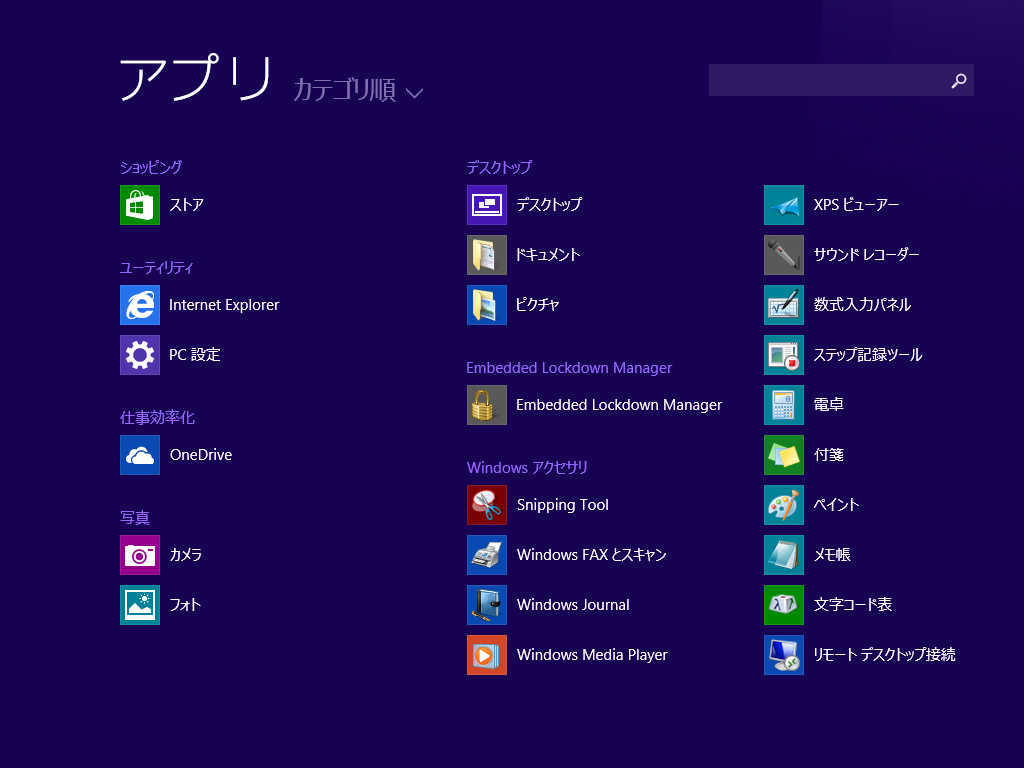Open the カテゴリ順 sort dropdown

pos(358,90)
